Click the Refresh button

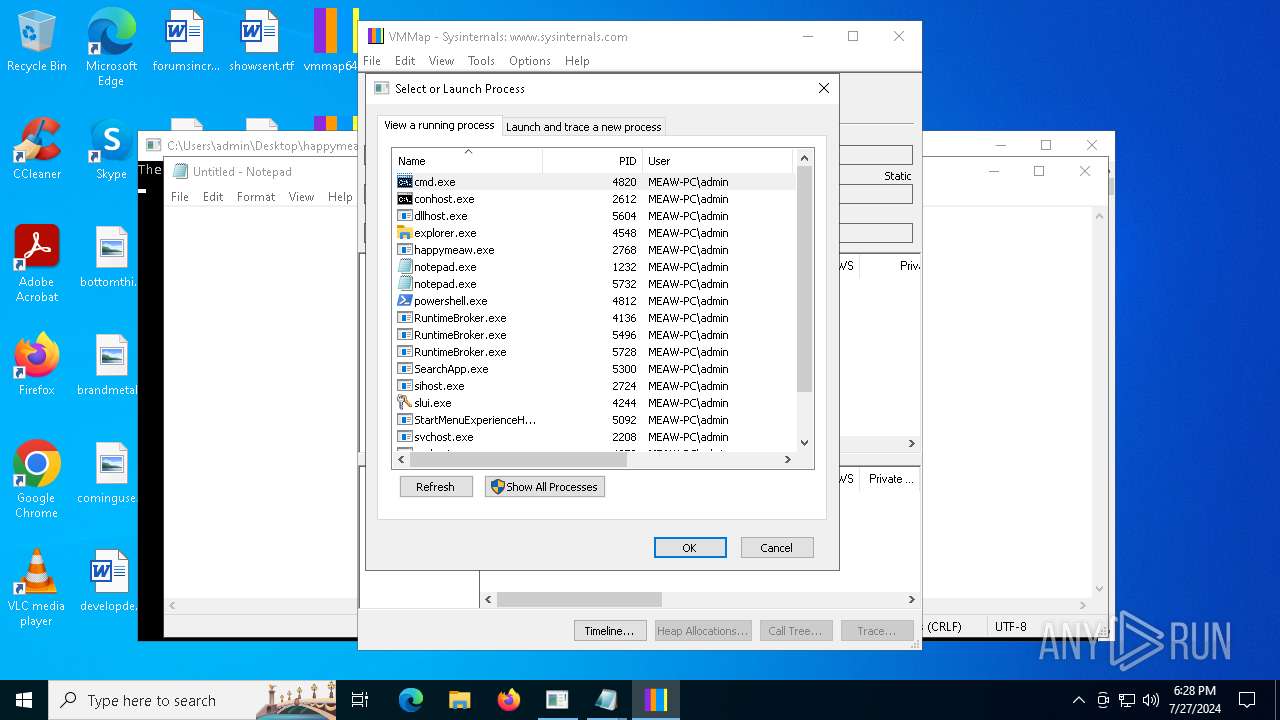tap(435, 487)
